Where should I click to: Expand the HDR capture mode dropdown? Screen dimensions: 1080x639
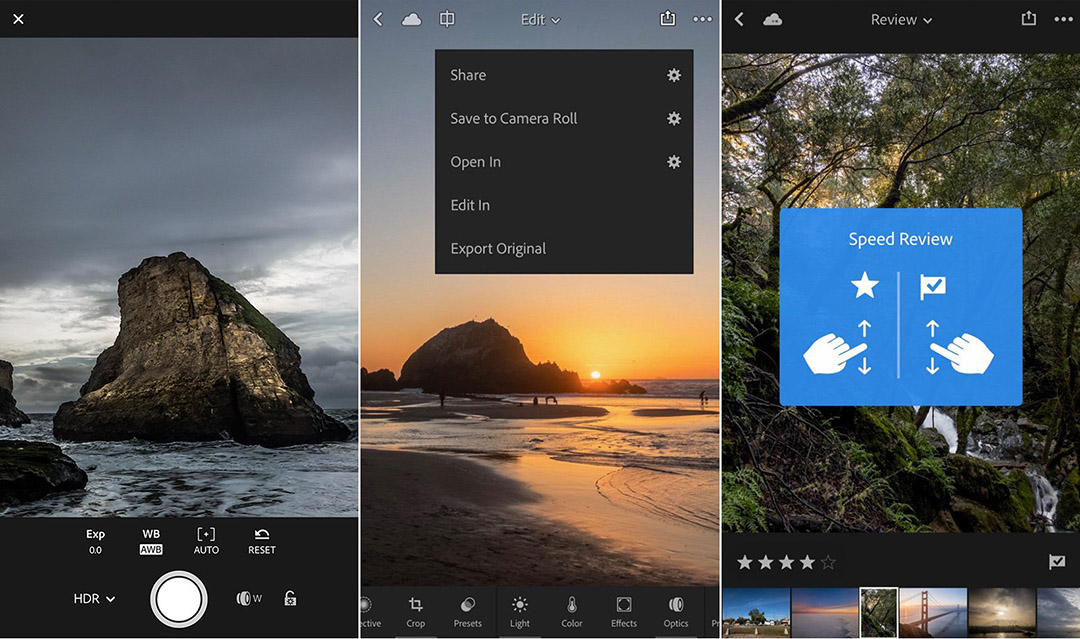click(x=94, y=598)
